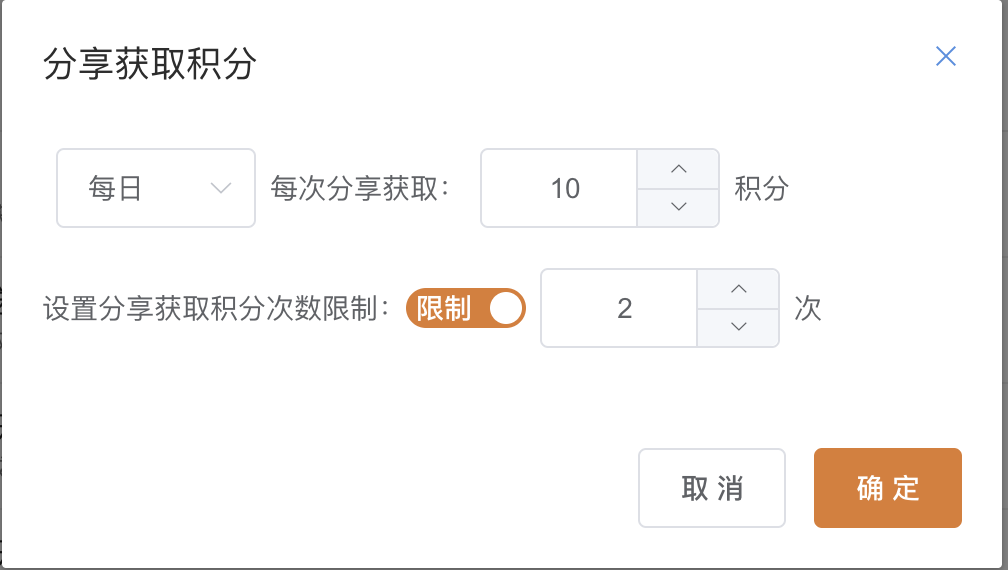1008x570 pixels.
Task: Click the white knob of the switch
Action: (506, 309)
